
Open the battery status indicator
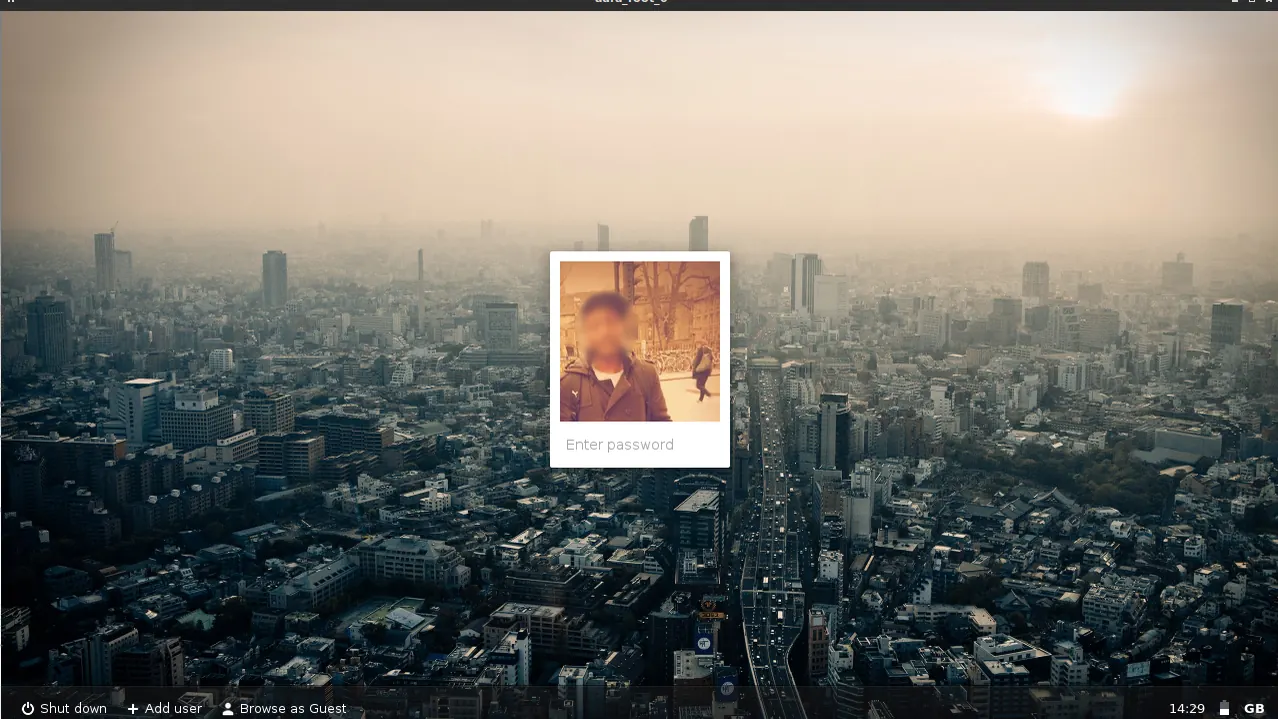(x=1224, y=708)
